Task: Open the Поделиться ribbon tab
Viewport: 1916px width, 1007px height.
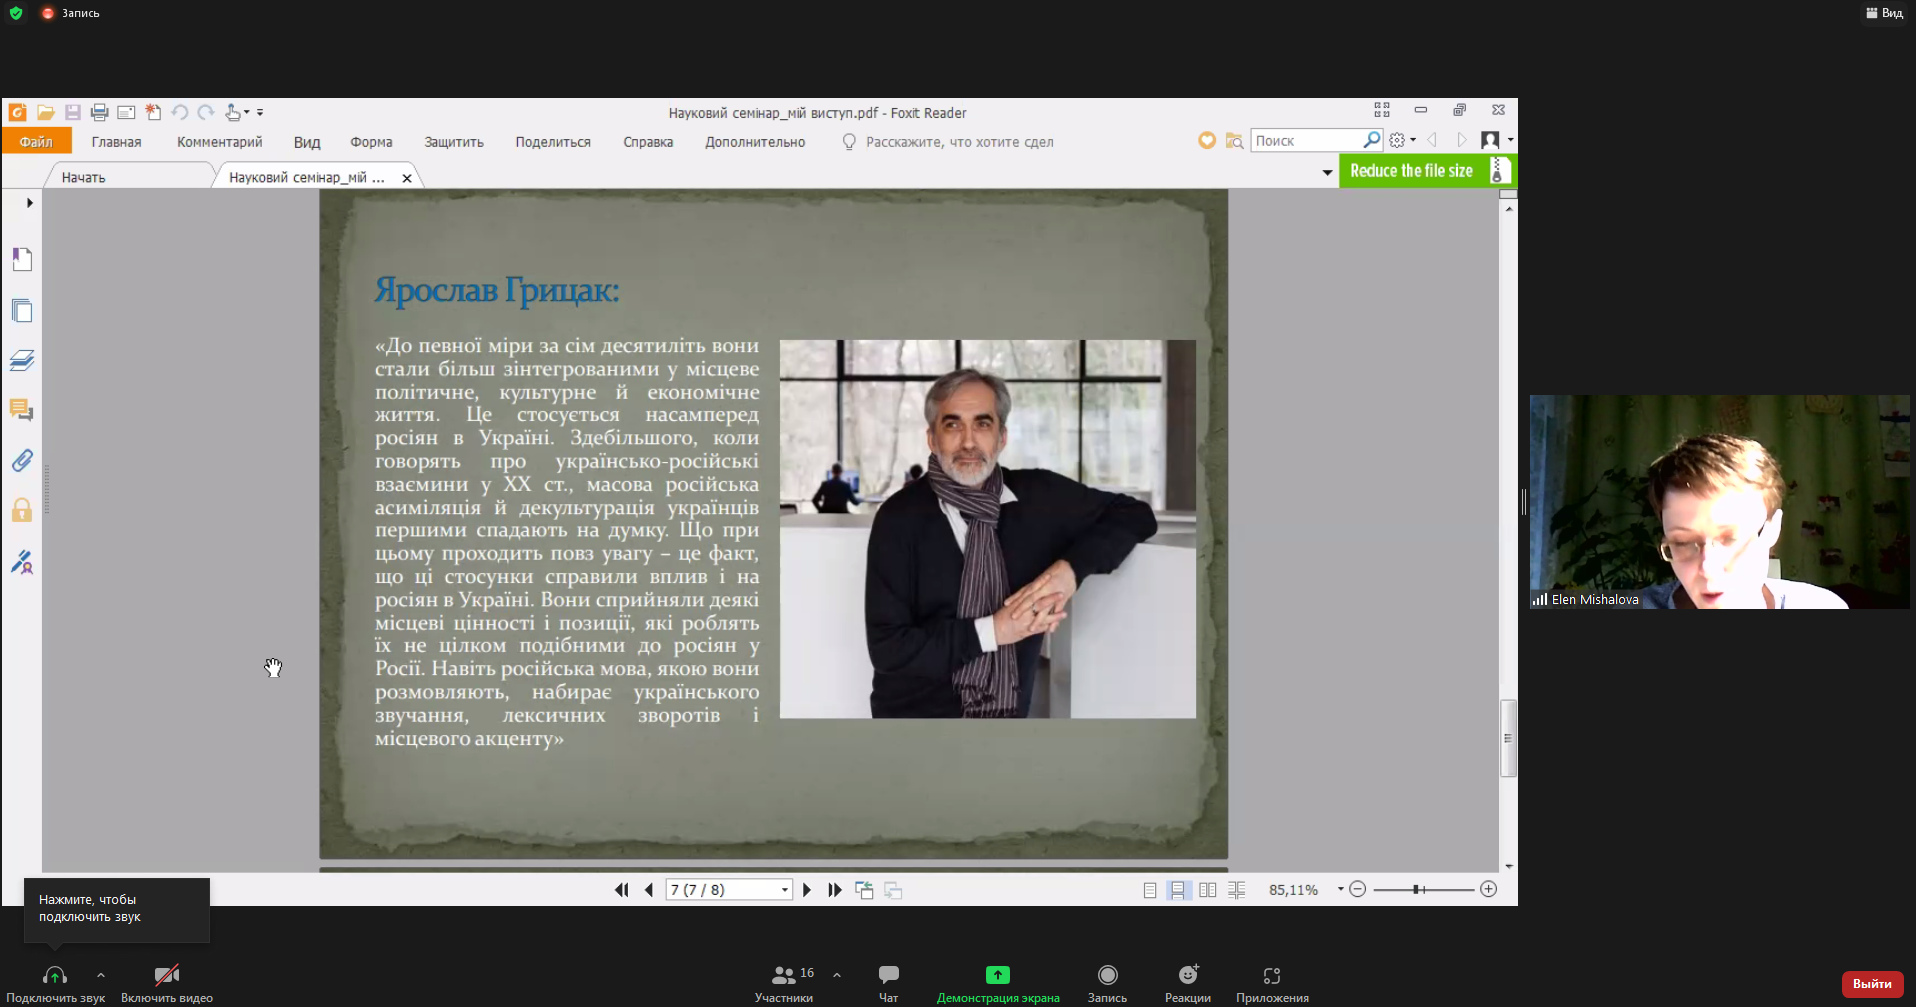Action: pyautogui.click(x=553, y=142)
